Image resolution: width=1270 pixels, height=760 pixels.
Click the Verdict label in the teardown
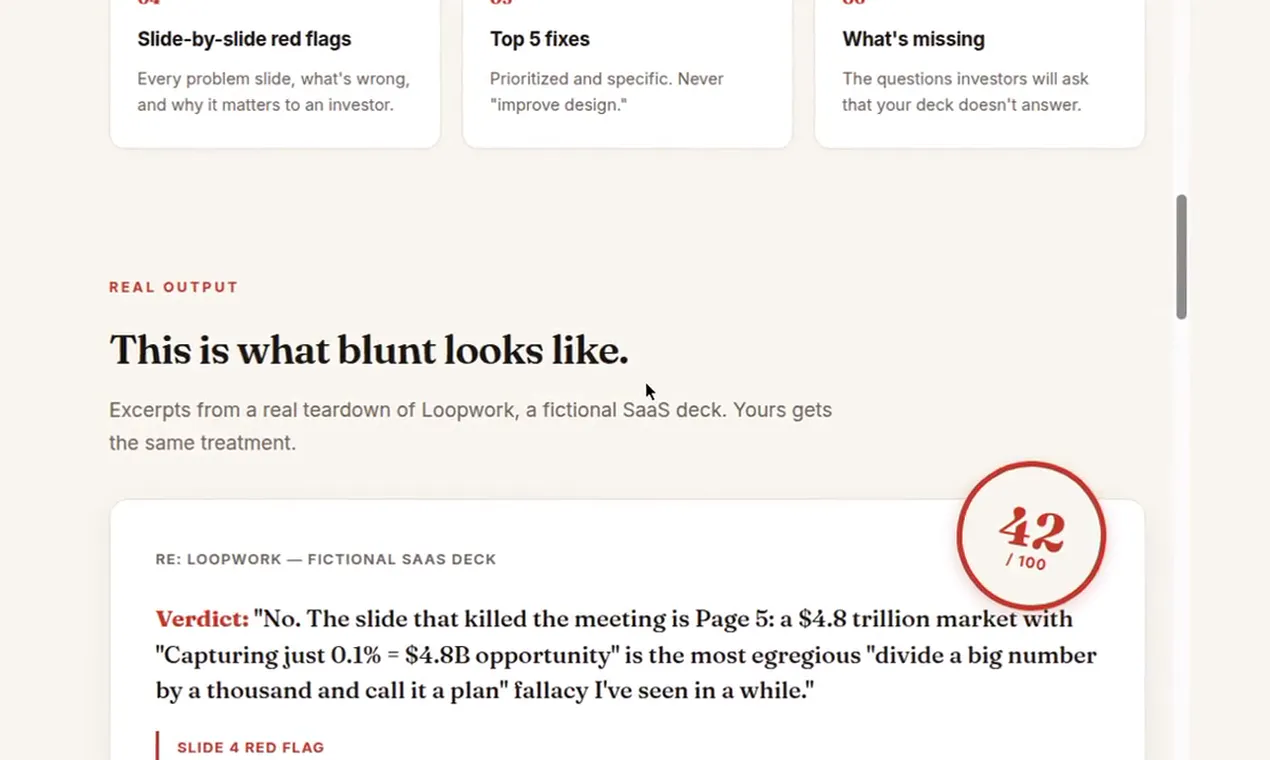pyautogui.click(x=202, y=619)
